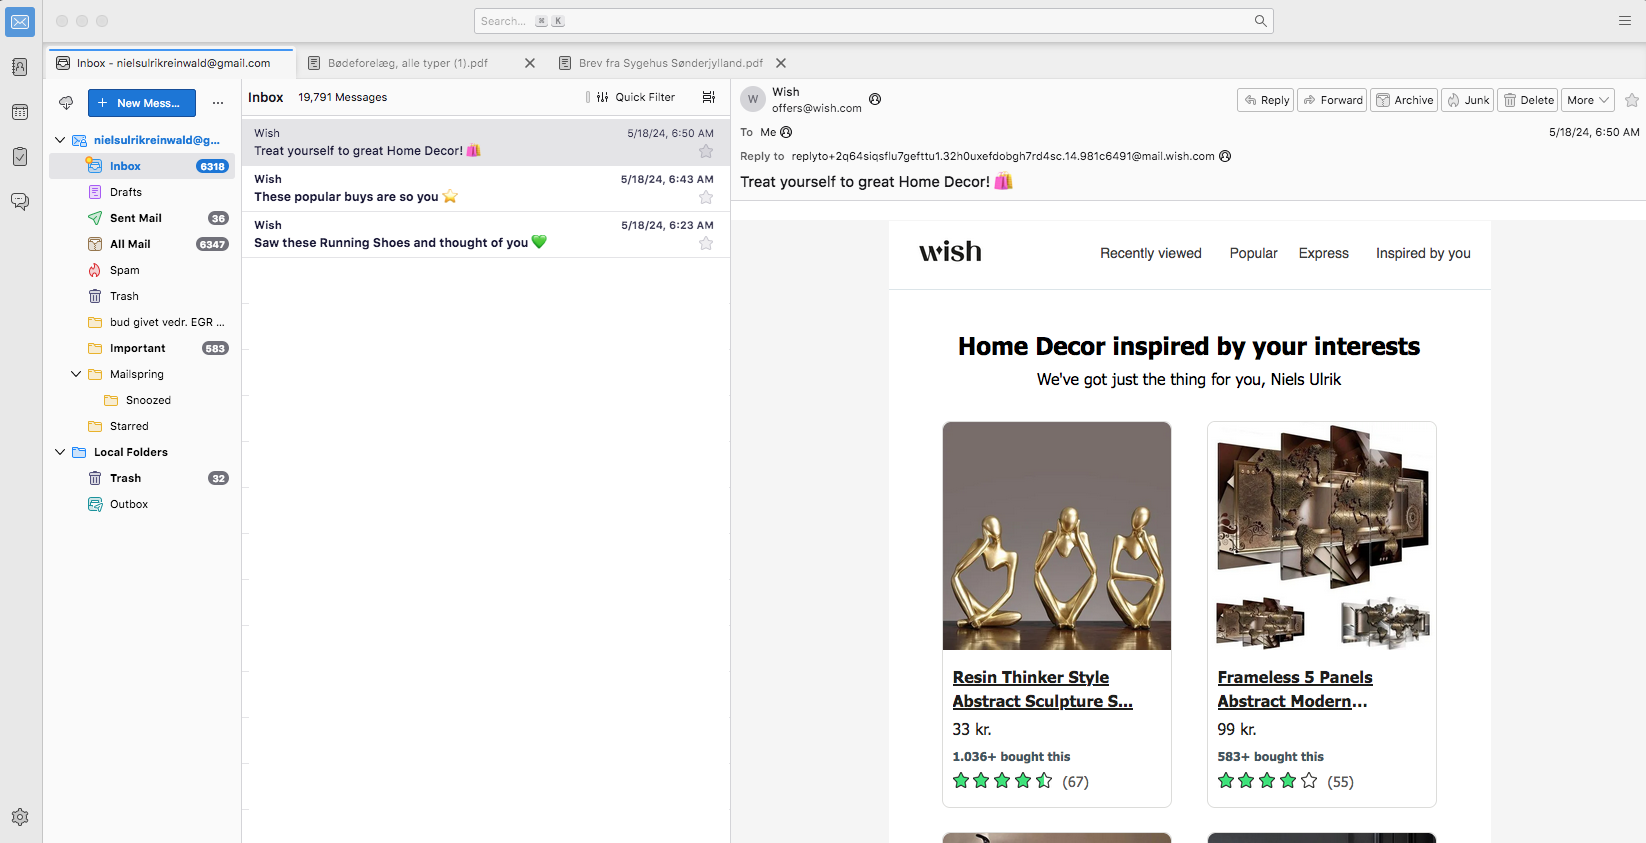1646x843 pixels.
Task: Click the Reply button
Action: point(1266,100)
